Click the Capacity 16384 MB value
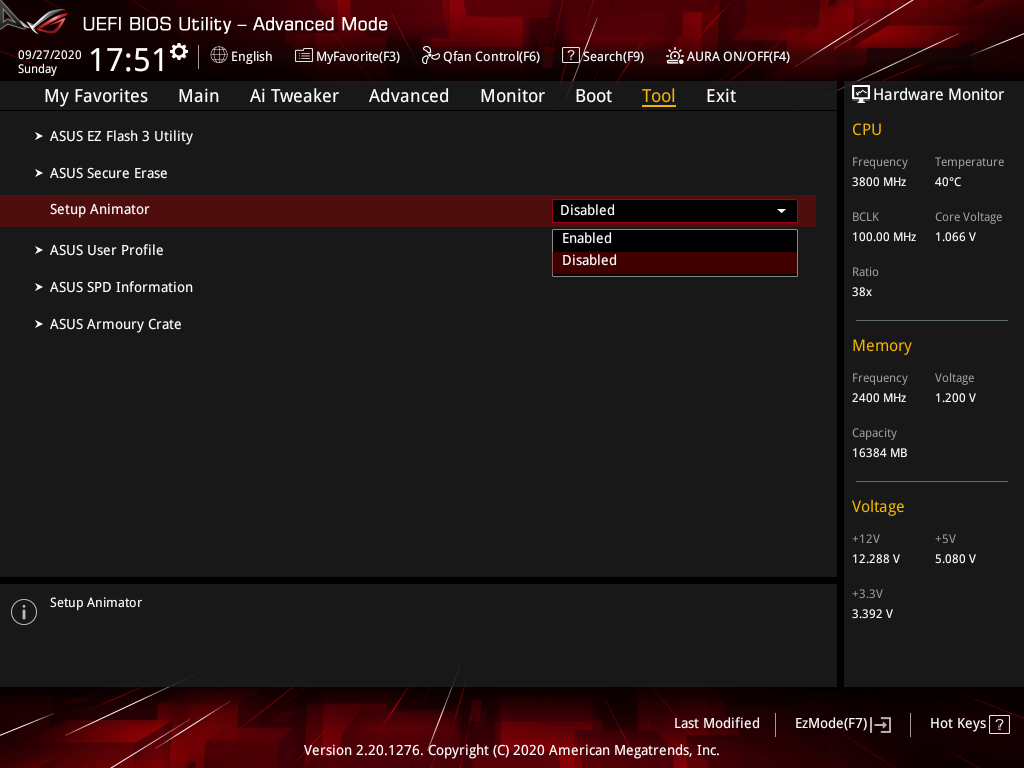 (879, 453)
